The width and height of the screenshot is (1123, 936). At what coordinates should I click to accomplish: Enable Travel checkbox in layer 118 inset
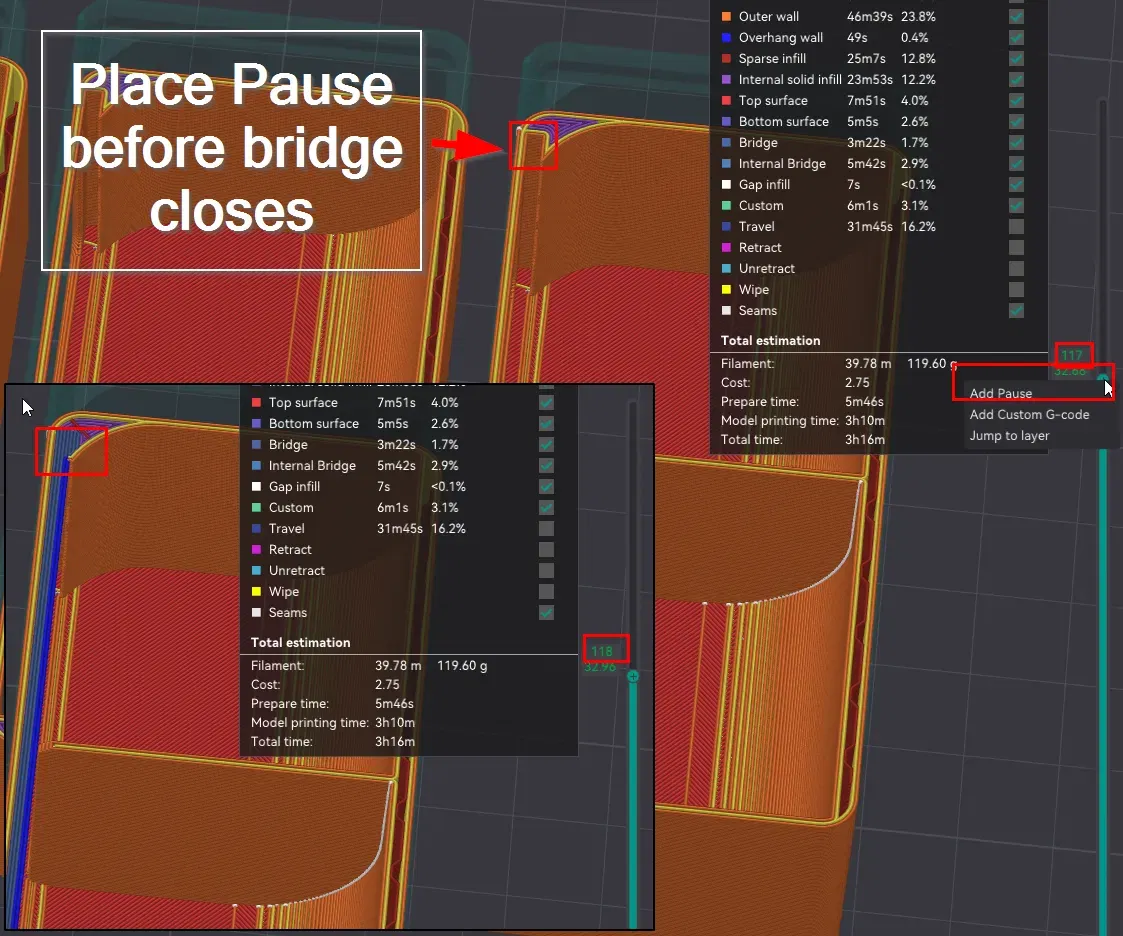point(546,529)
